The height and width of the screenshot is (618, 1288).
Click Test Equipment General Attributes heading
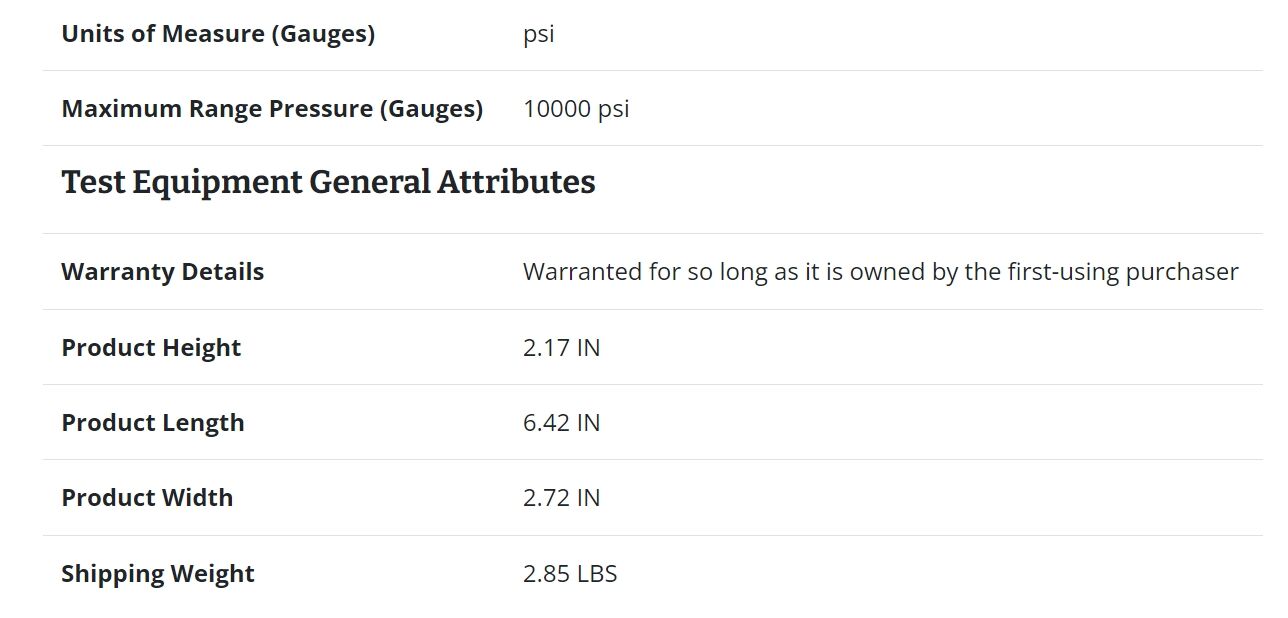(328, 182)
